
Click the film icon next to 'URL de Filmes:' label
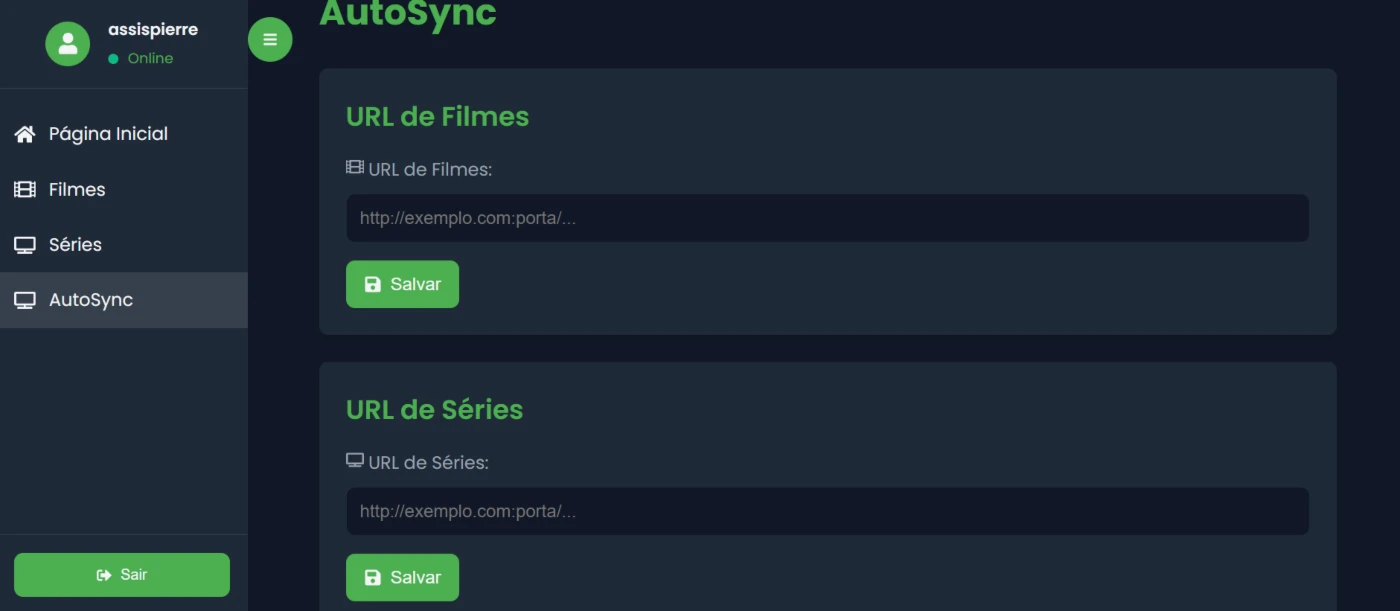click(355, 168)
